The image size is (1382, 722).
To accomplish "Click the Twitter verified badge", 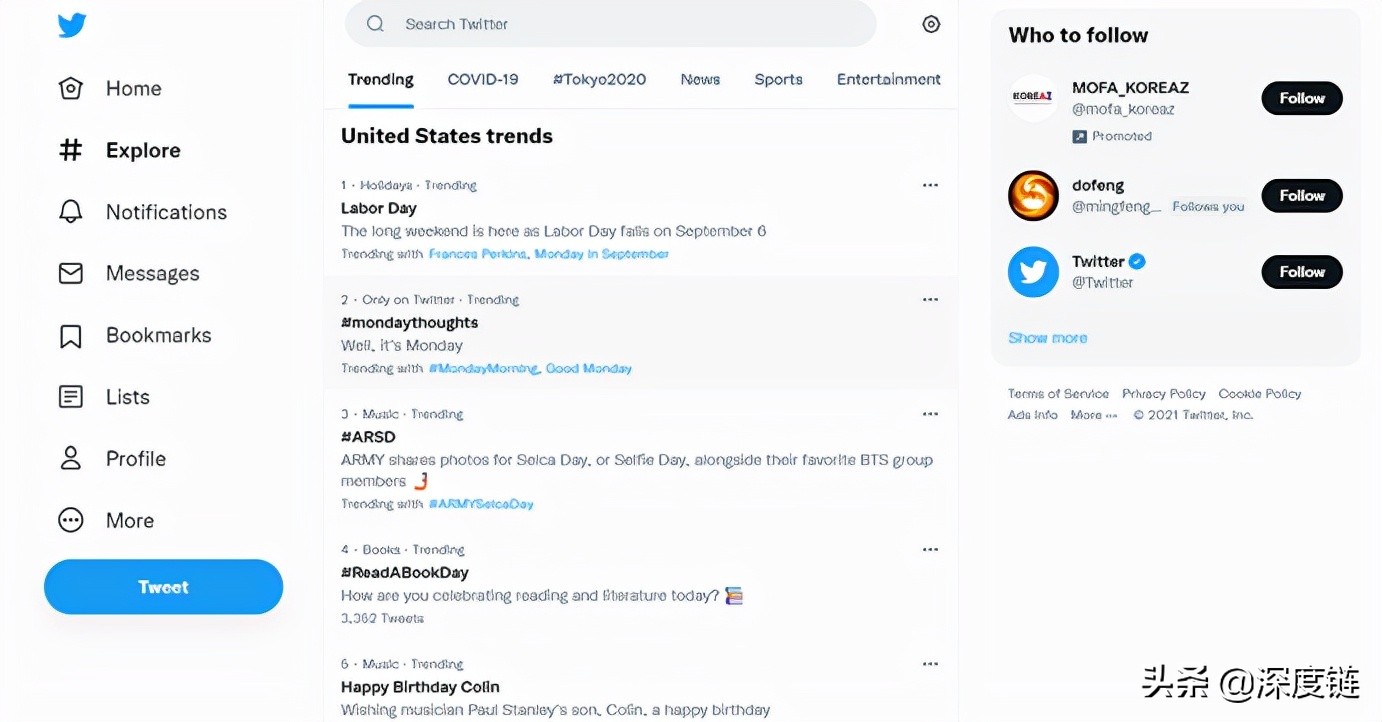I will coord(1137,262).
